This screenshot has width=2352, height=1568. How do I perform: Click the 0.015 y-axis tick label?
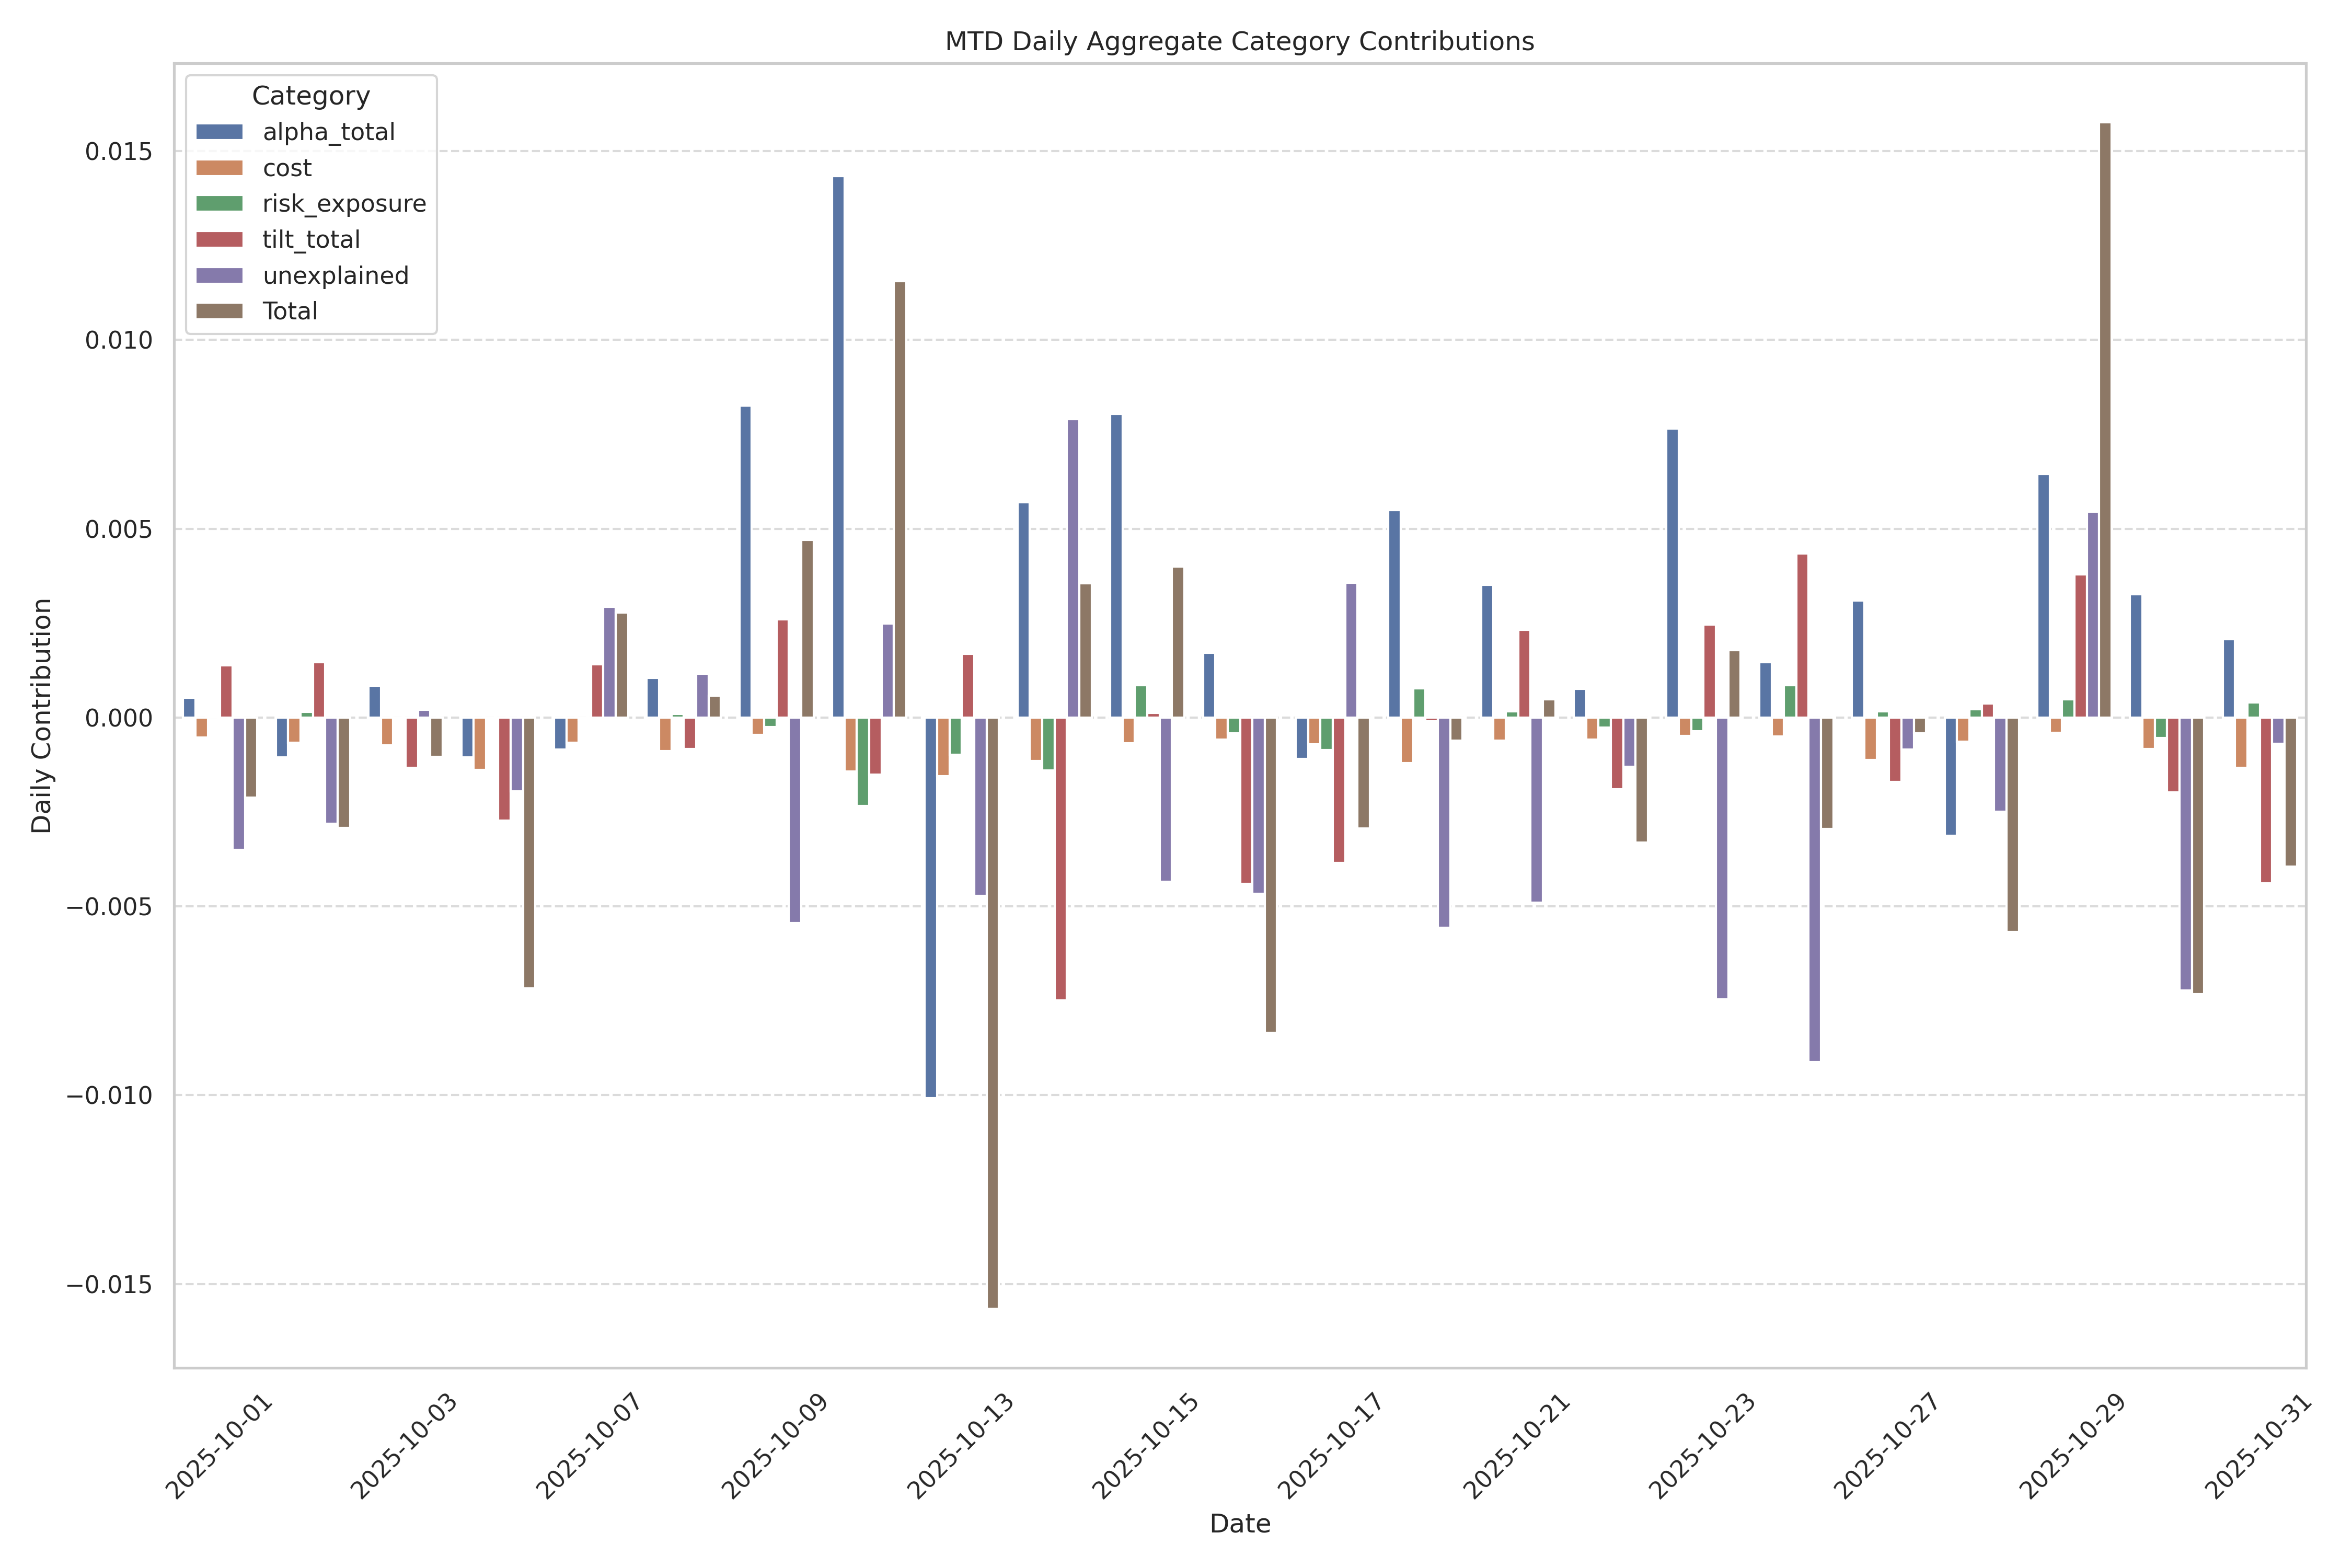coord(118,152)
